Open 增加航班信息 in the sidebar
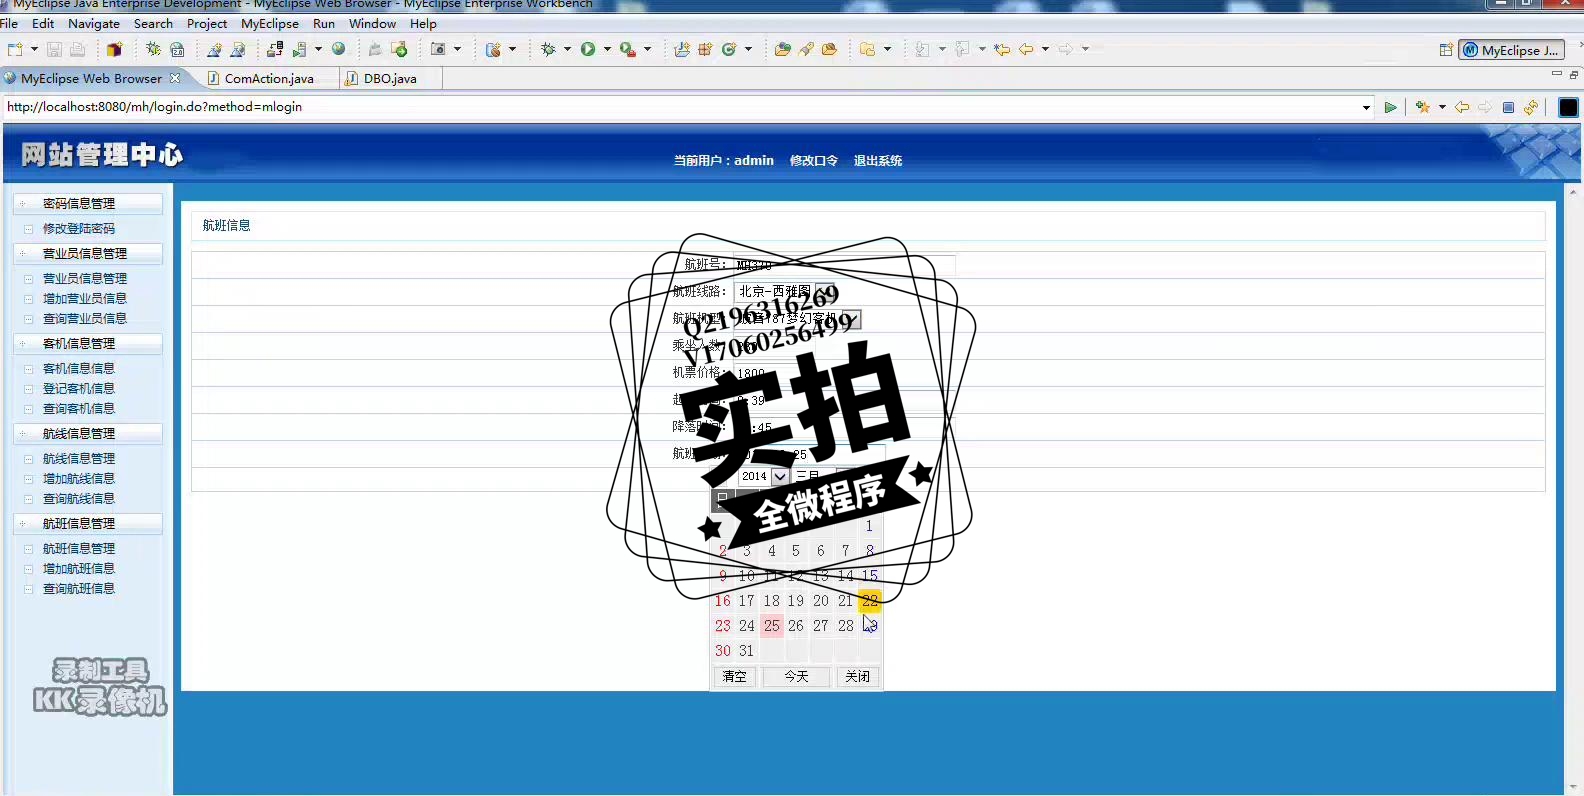The width and height of the screenshot is (1584, 796). click(79, 568)
